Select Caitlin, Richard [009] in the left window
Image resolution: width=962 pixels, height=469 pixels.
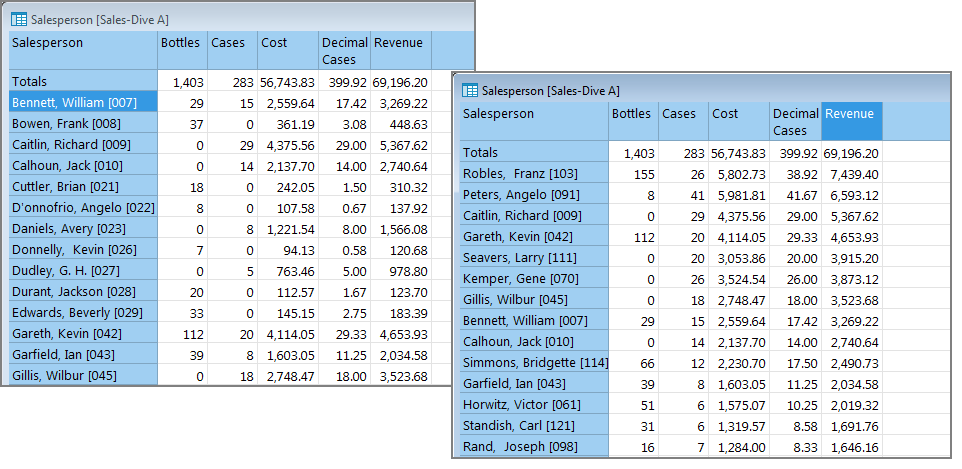coord(83,144)
